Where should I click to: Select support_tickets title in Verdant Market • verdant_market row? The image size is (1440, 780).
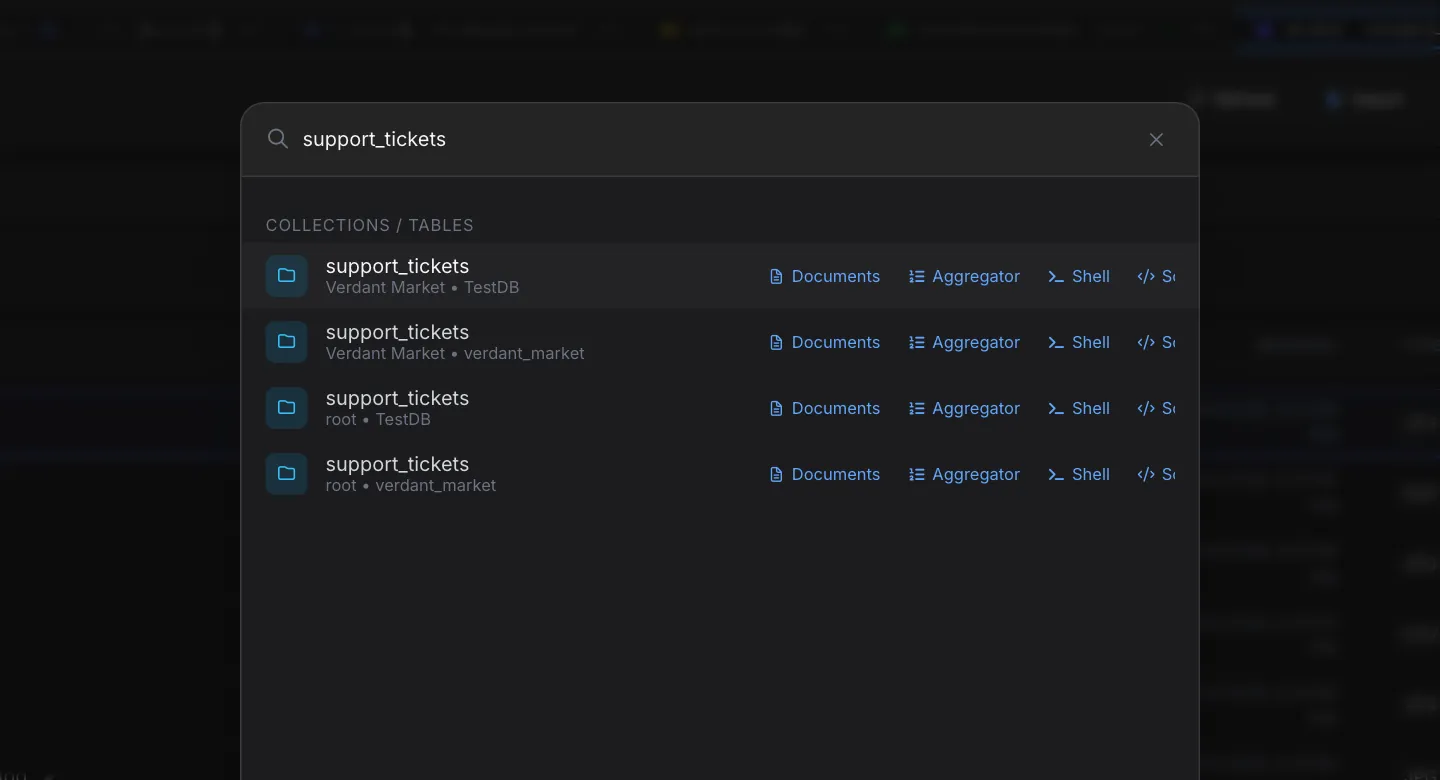tap(397, 332)
